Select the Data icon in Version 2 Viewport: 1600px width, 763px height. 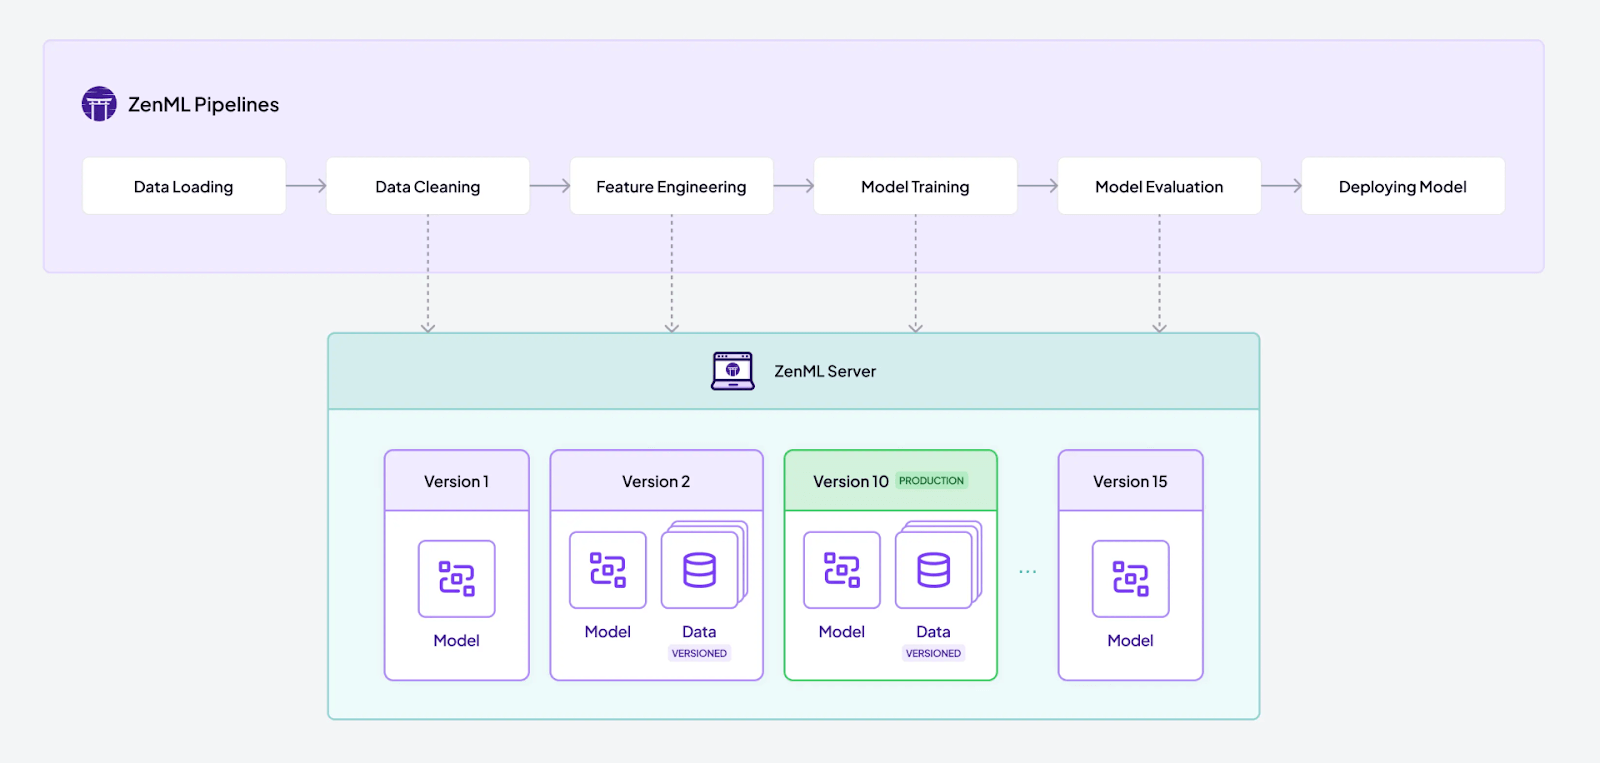[704, 566]
